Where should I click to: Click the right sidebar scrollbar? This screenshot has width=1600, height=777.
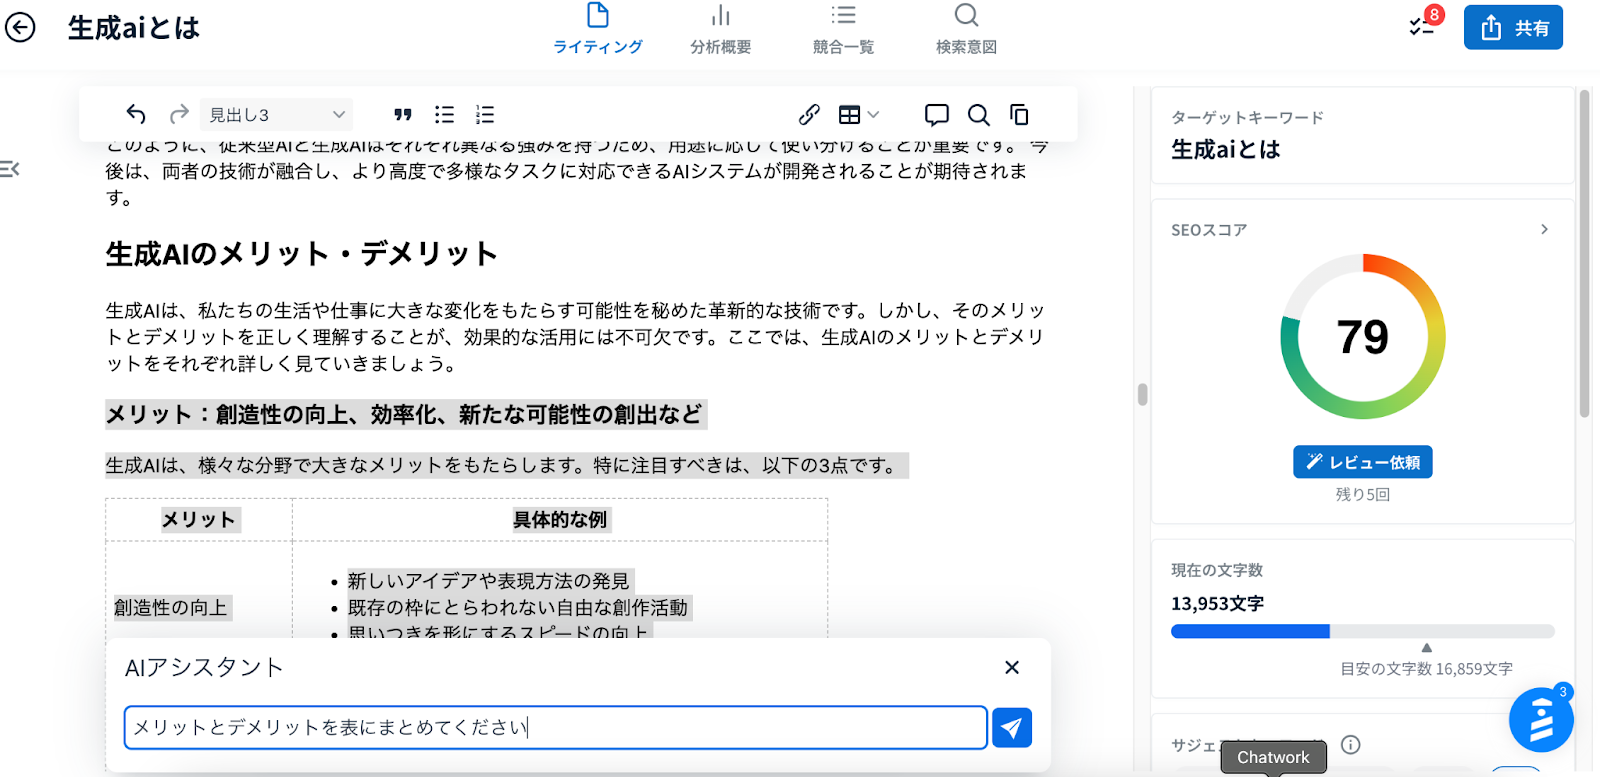[1584, 253]
